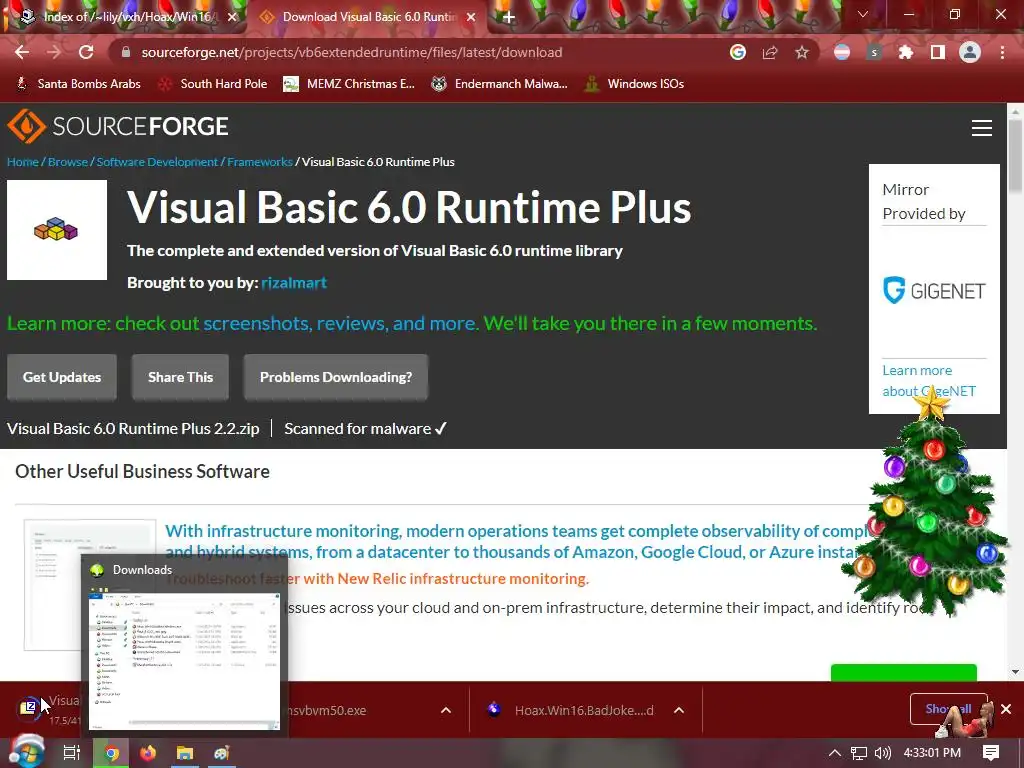
Task: Expand options for msvbvm50.exe download
Action: (446, 710)
